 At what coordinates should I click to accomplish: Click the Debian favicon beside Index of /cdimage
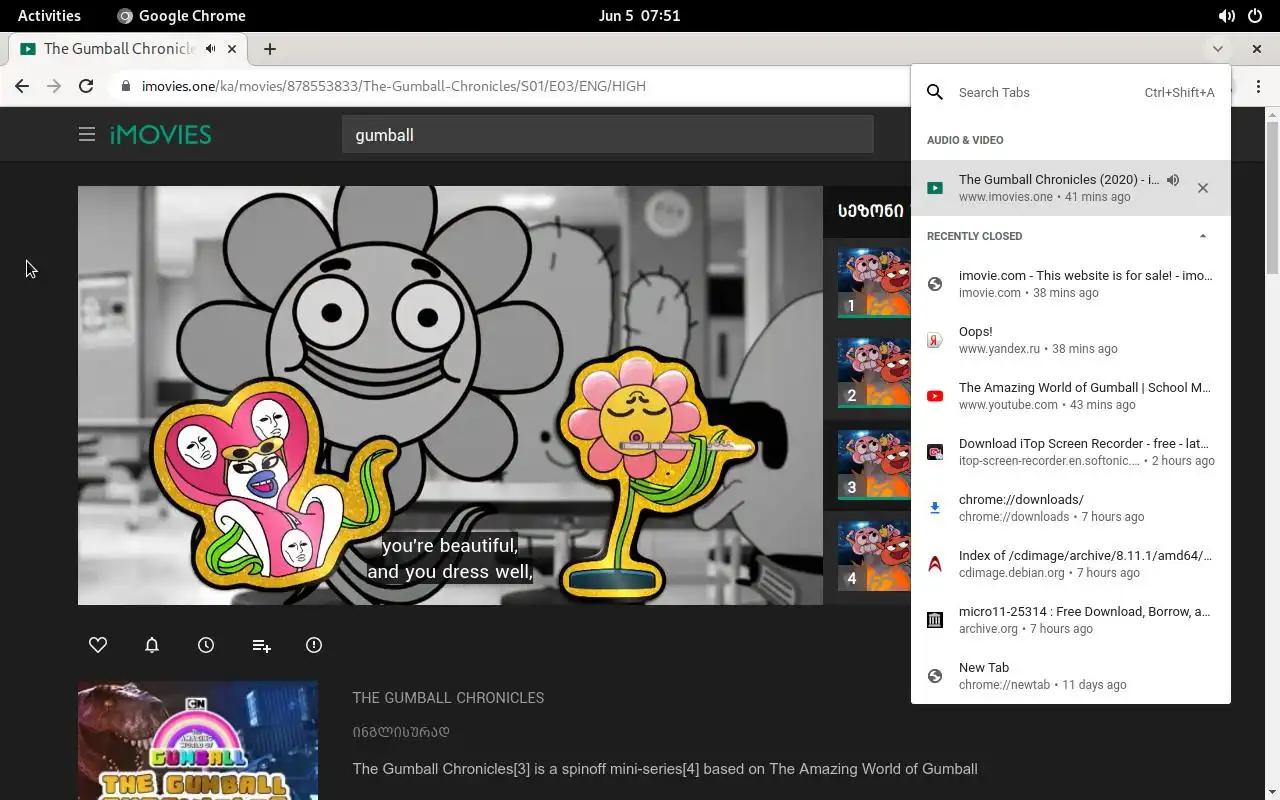(935, 564)
